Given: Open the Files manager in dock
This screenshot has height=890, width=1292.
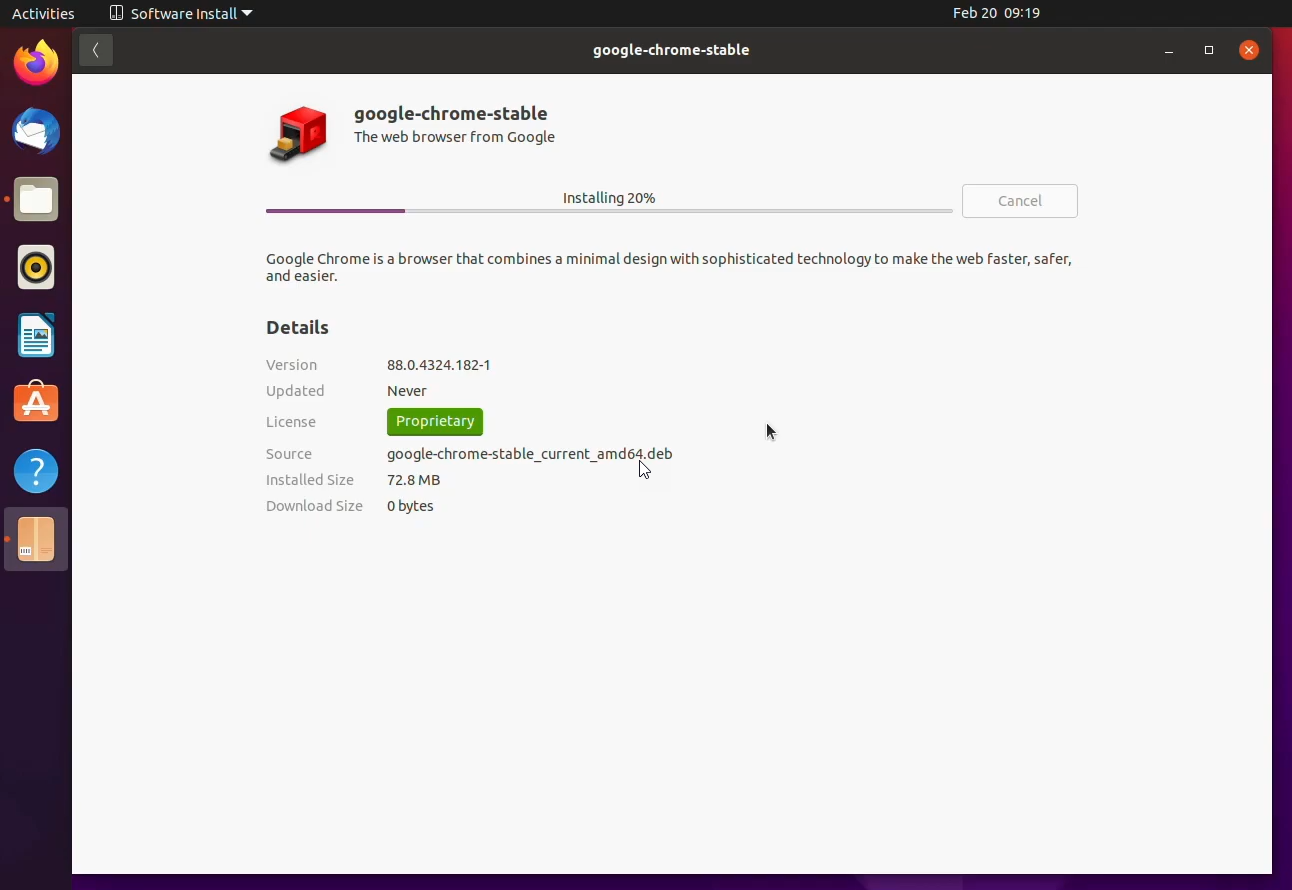Looking at the screenshot, I should pos(36,200).
